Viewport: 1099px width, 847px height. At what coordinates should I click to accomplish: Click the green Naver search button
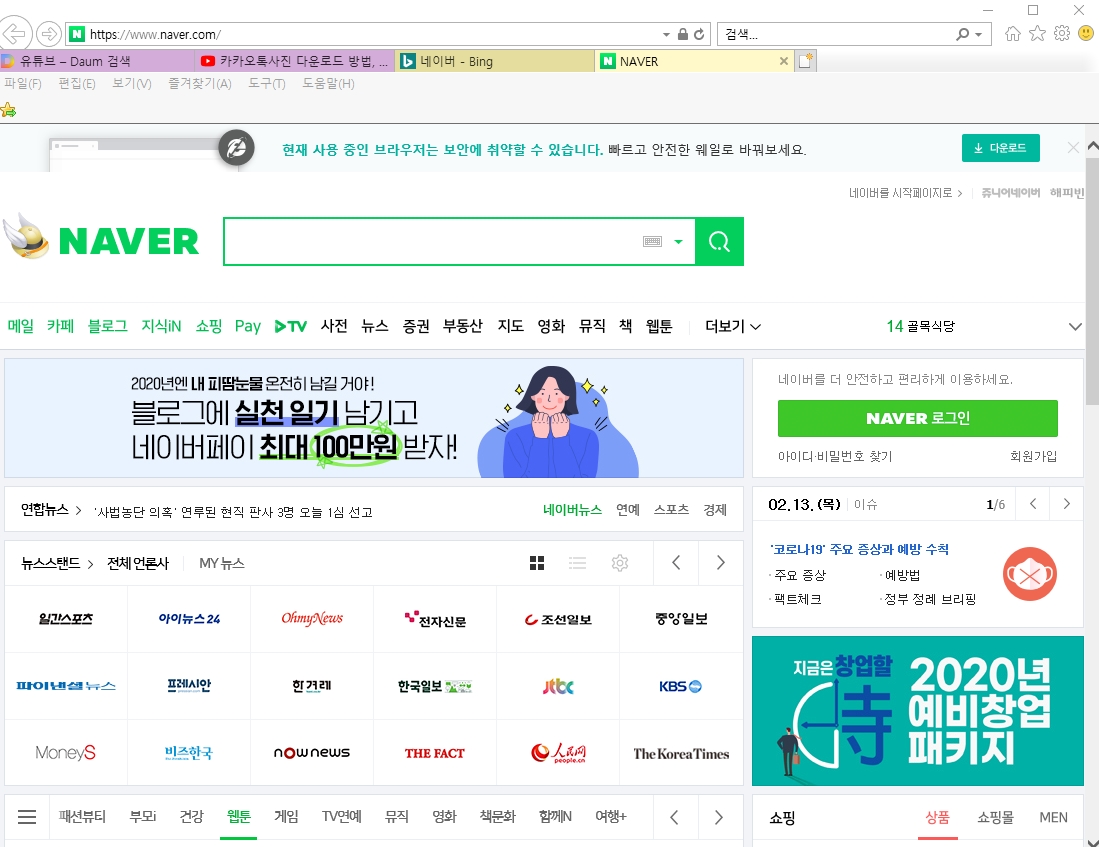click(719, 242)
